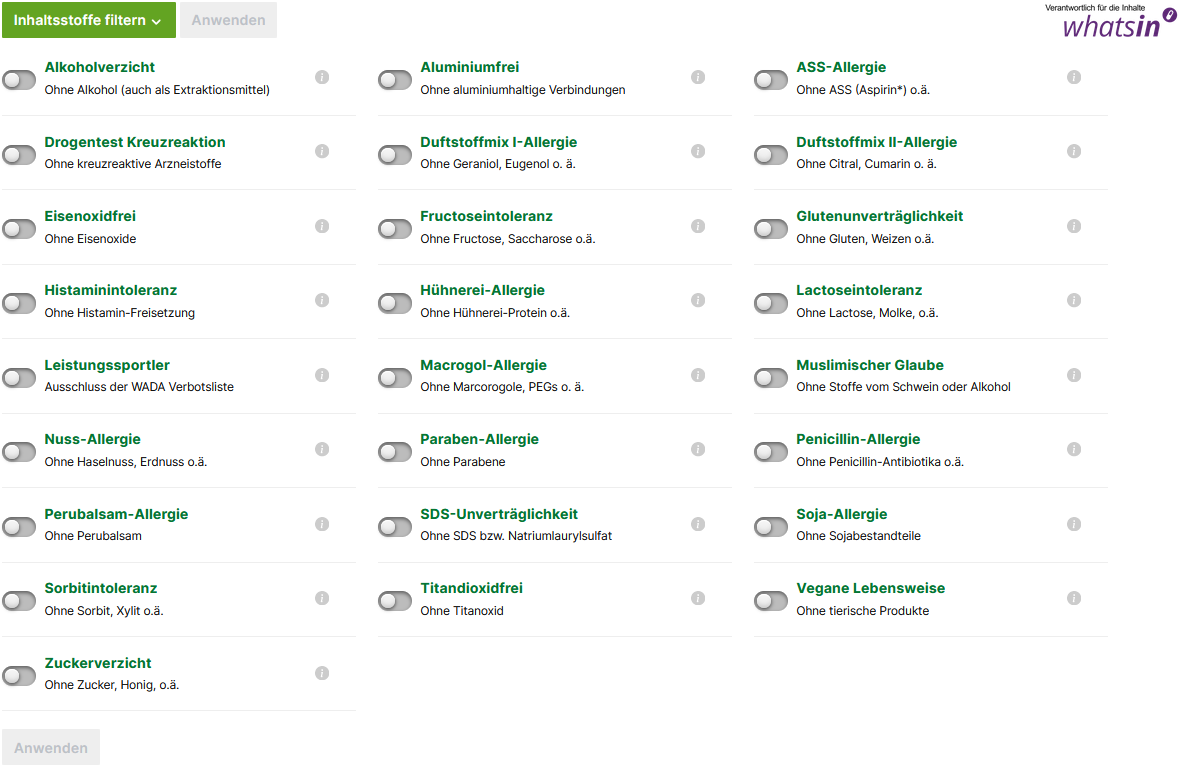Enable Muslimischer Glaube toggle
1180x767 pixels.
771,378
